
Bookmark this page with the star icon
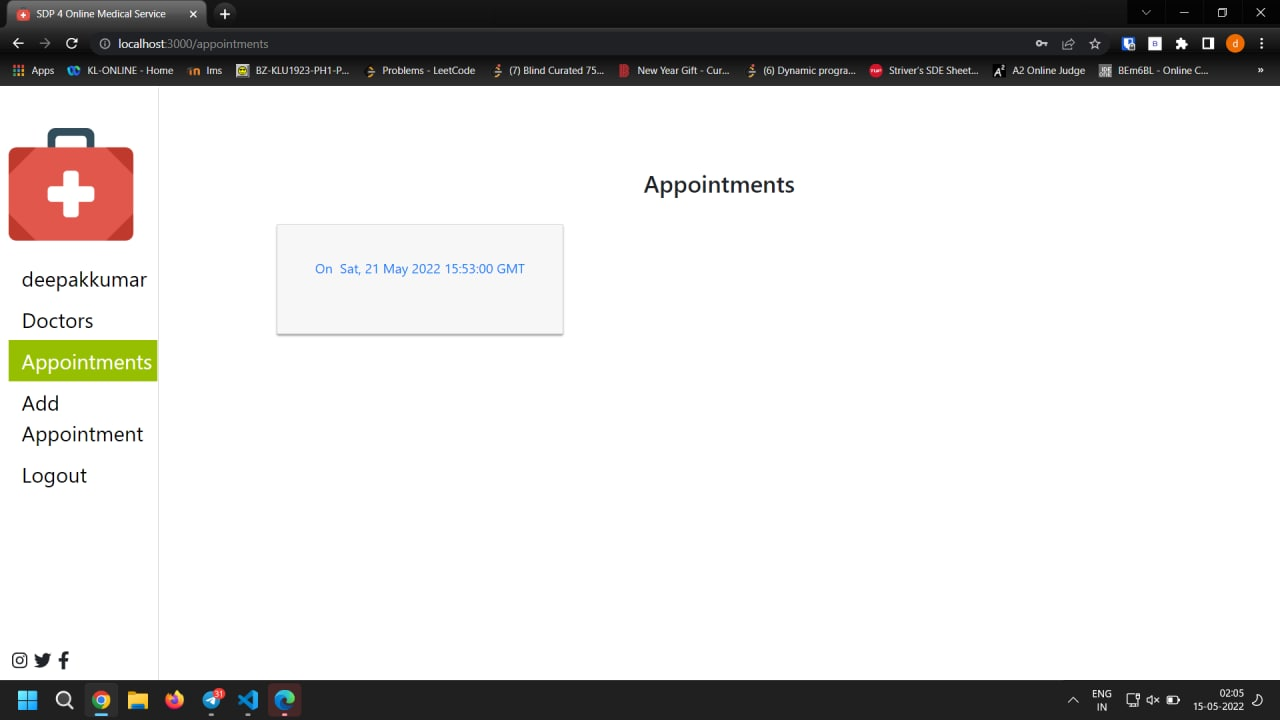pos(1095,44)
